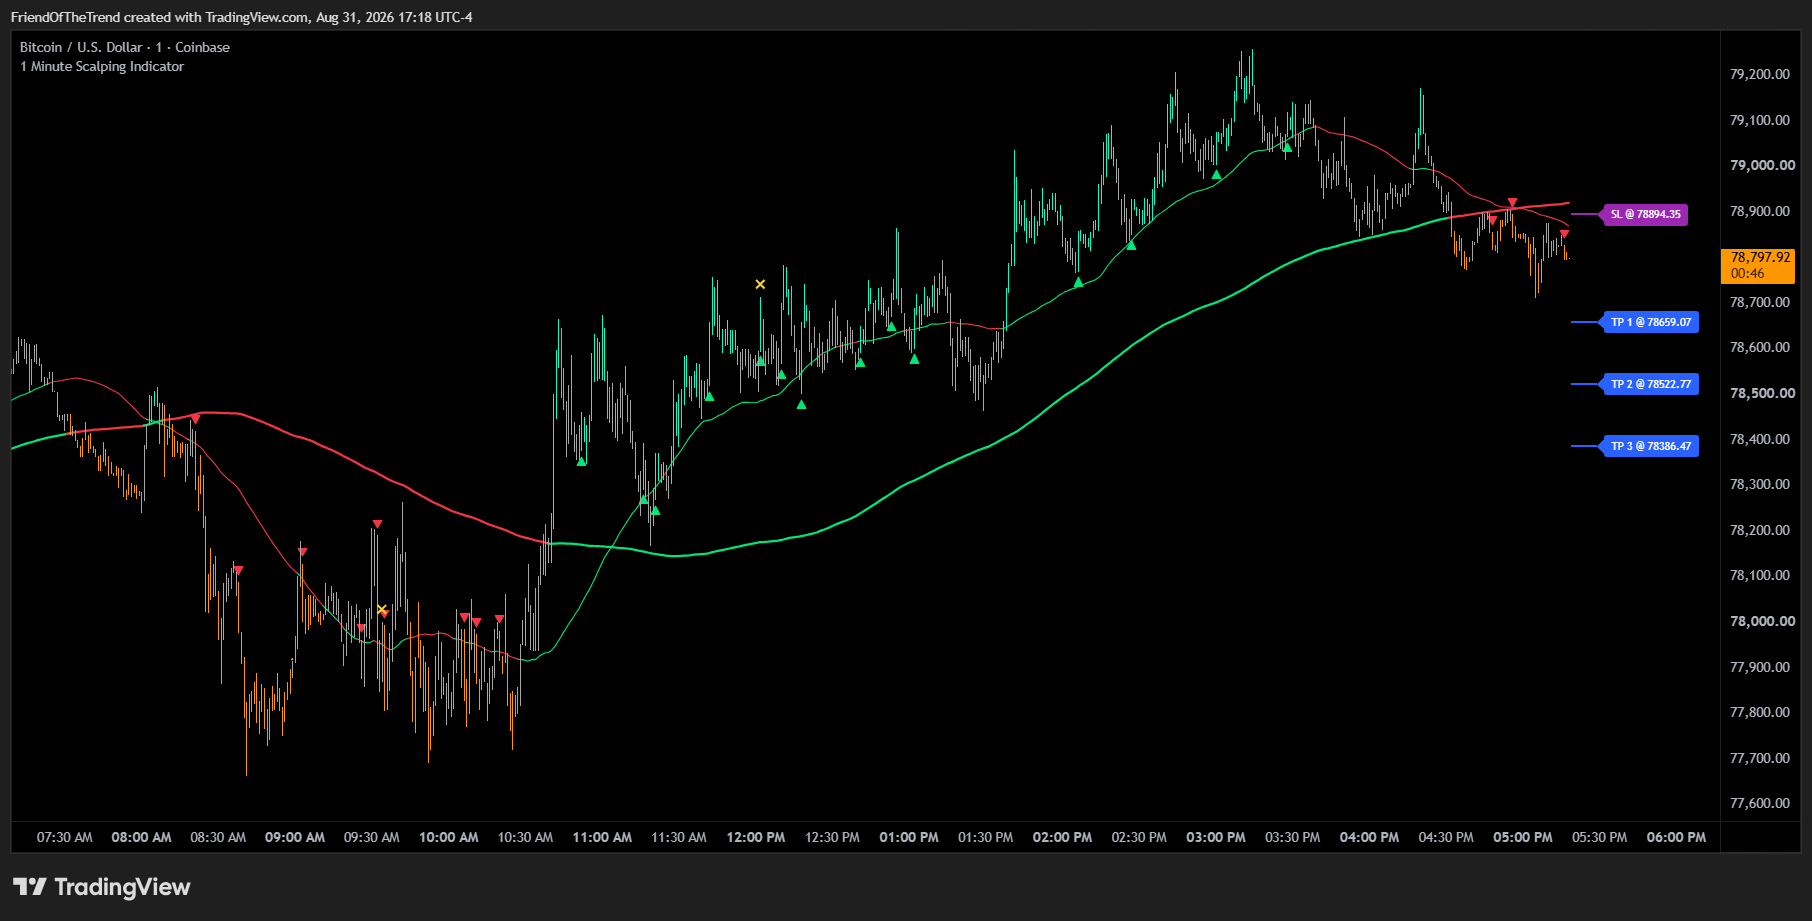Click the 07:30 AM time axis label
This screenshot has height=921, width=1812.
pos(65,837)
